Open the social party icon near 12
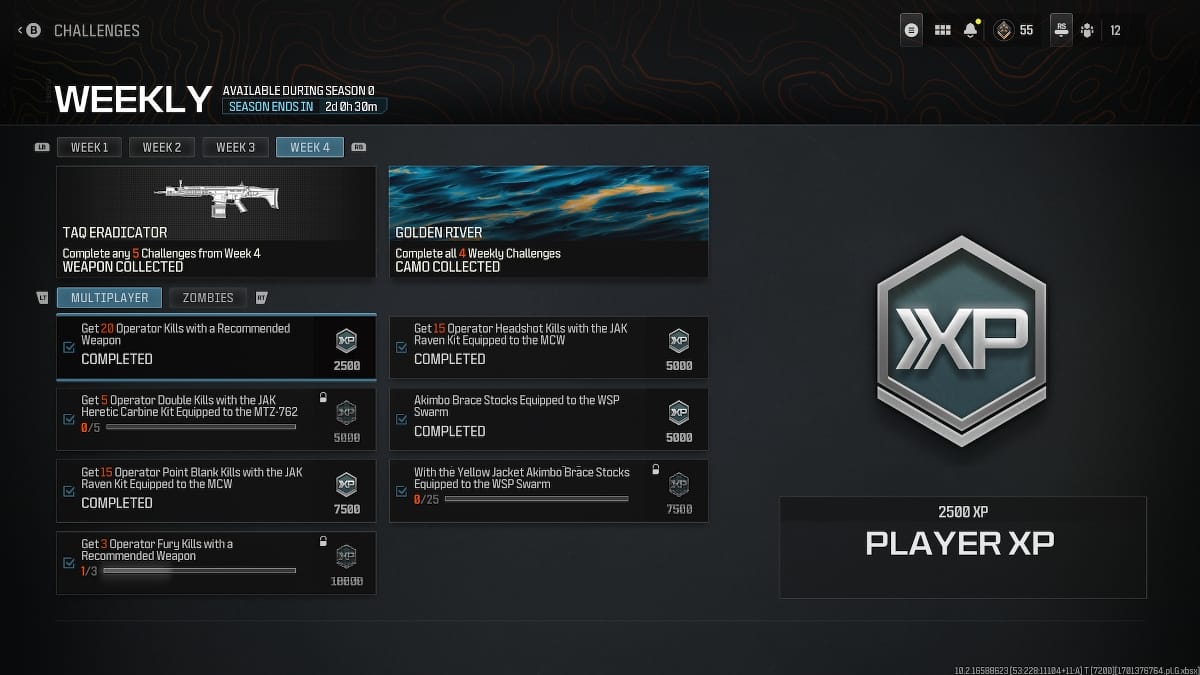 (1087, 31)
